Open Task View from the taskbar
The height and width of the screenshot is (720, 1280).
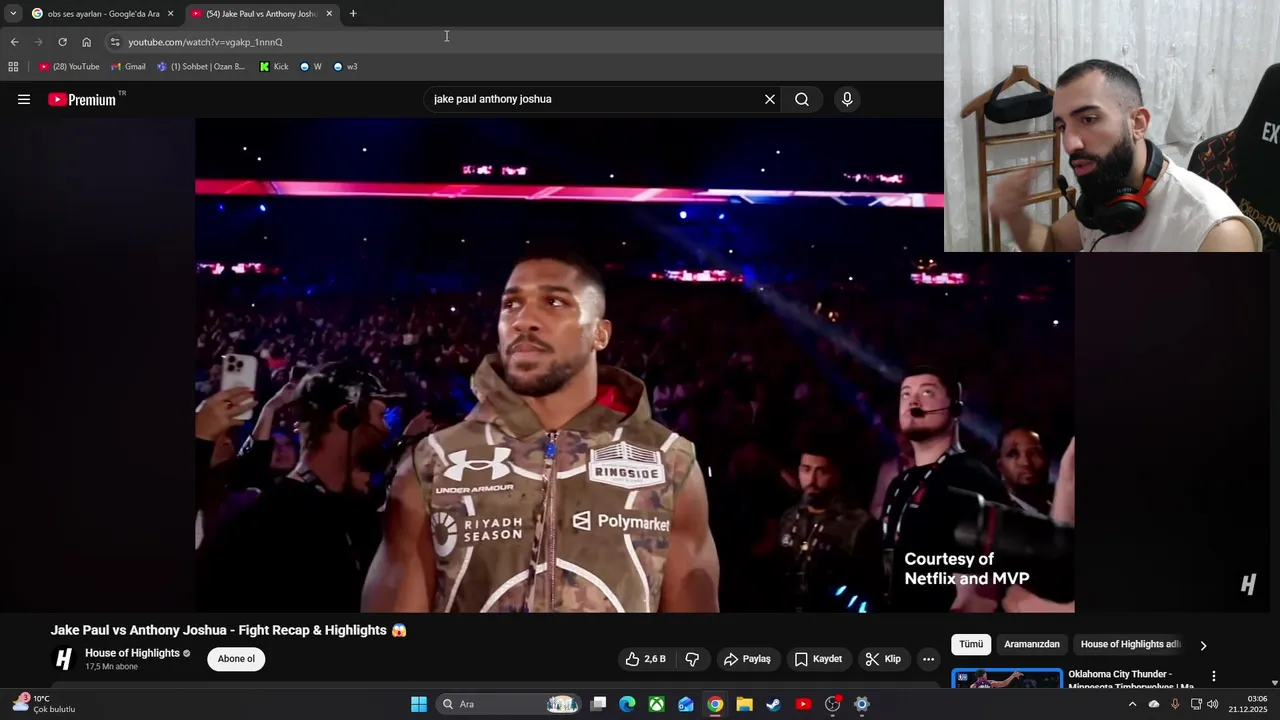click(598, 704)
